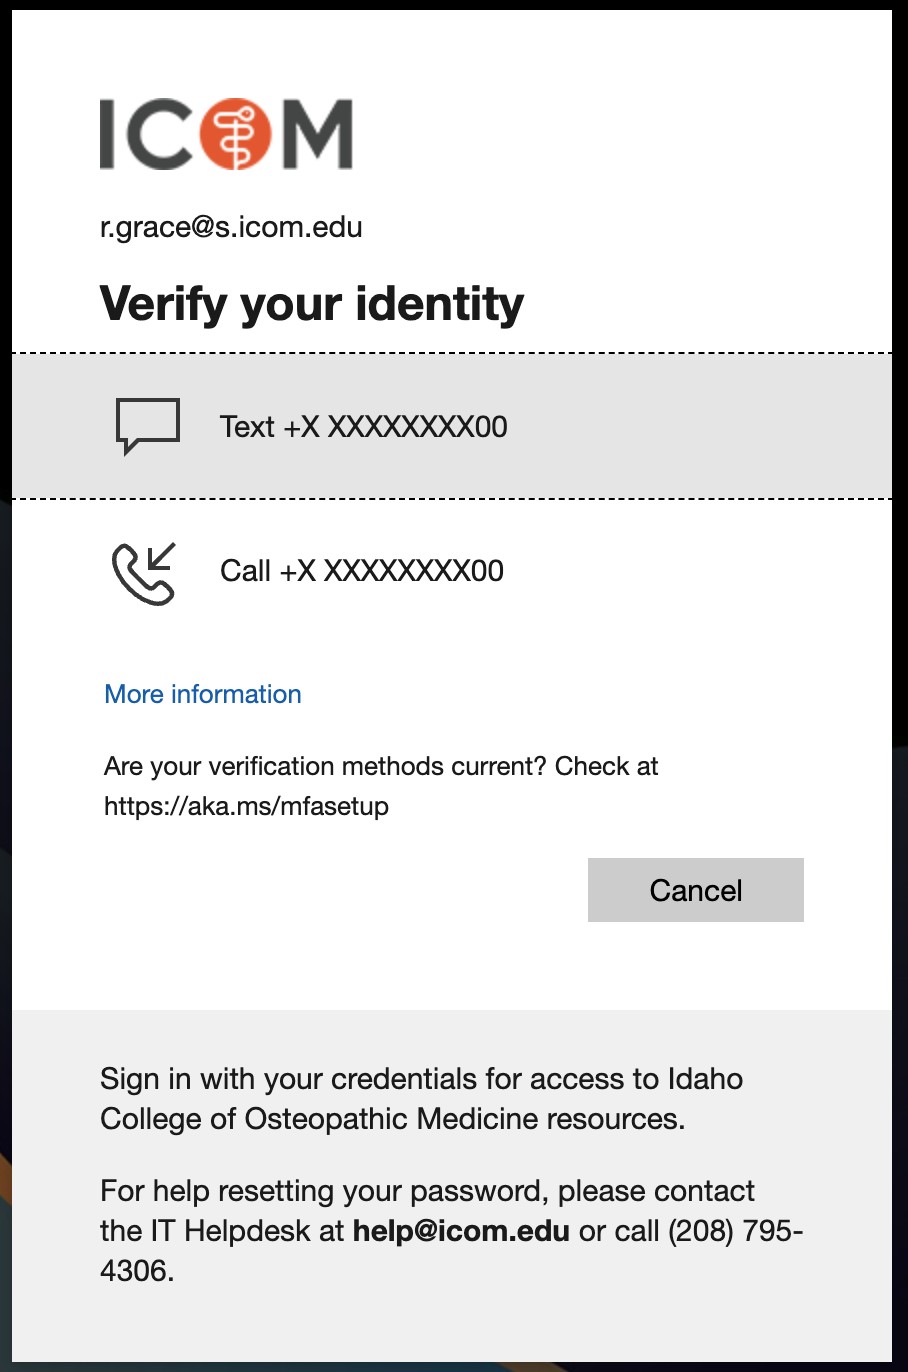
Task: Click the Cancel button
Action: click(696, 890)
